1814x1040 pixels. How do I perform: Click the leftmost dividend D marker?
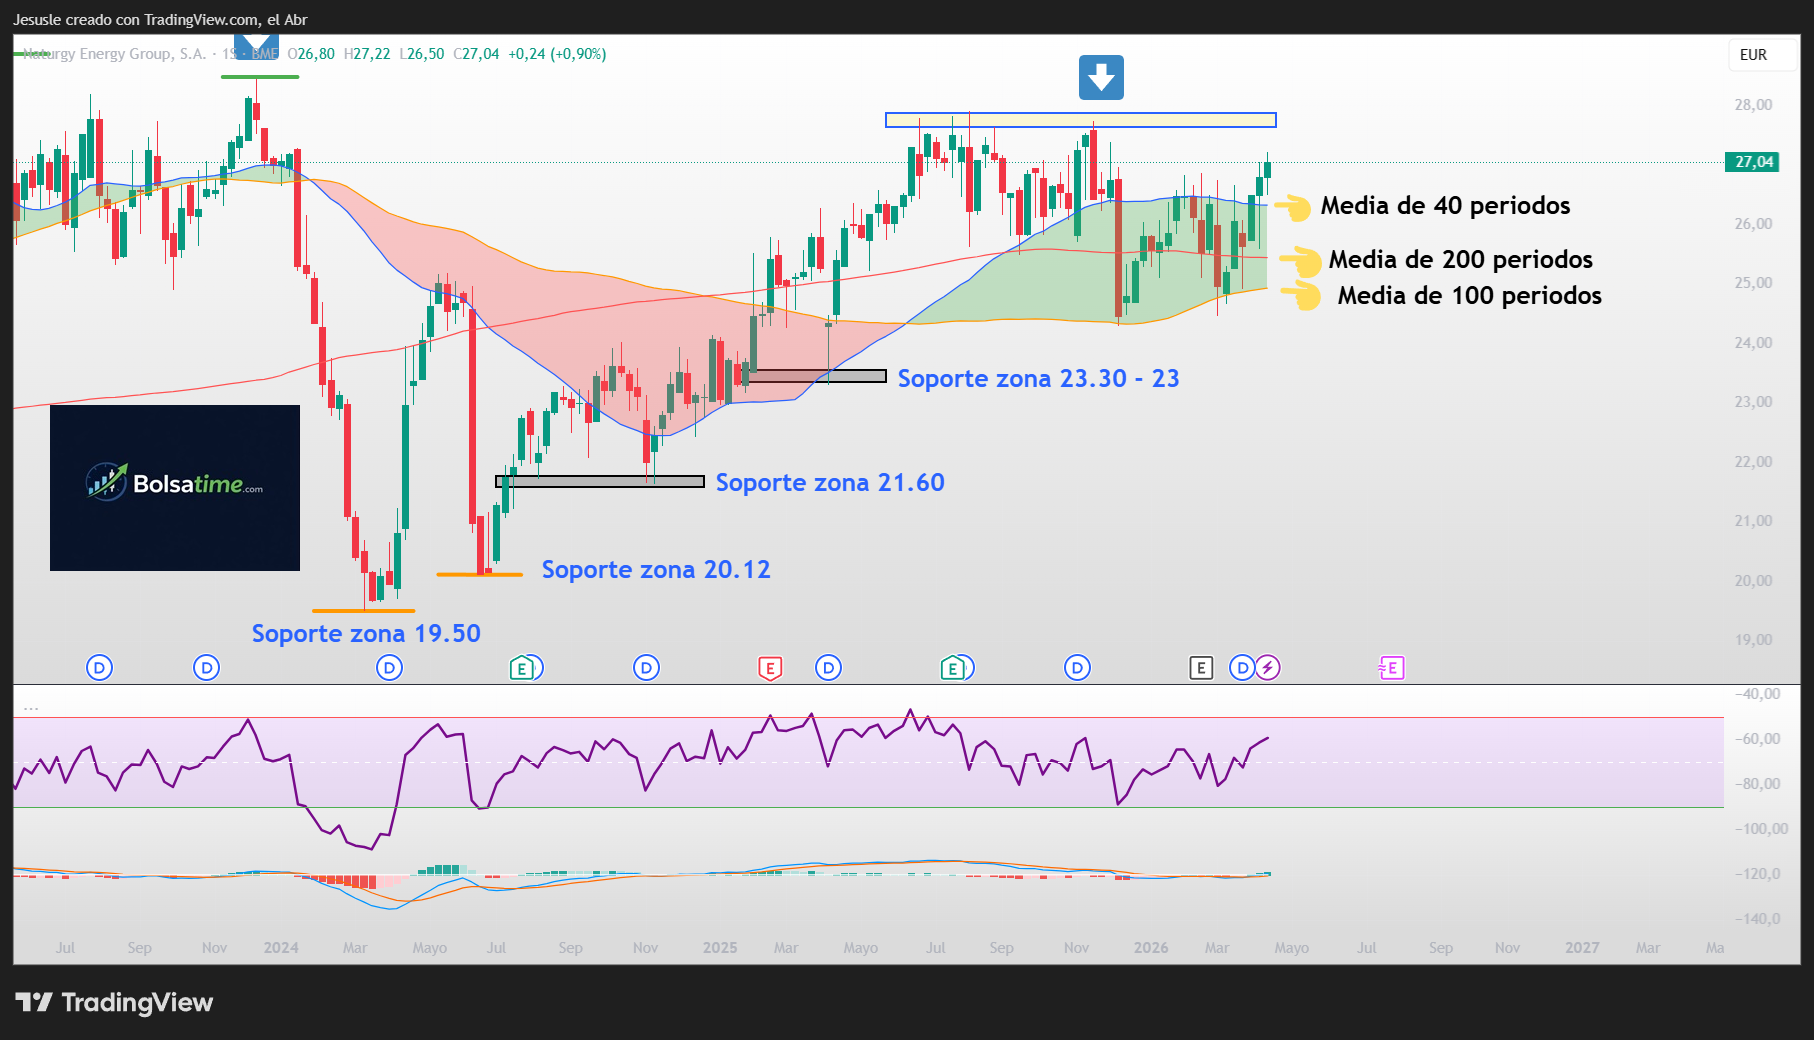point(99,668)
